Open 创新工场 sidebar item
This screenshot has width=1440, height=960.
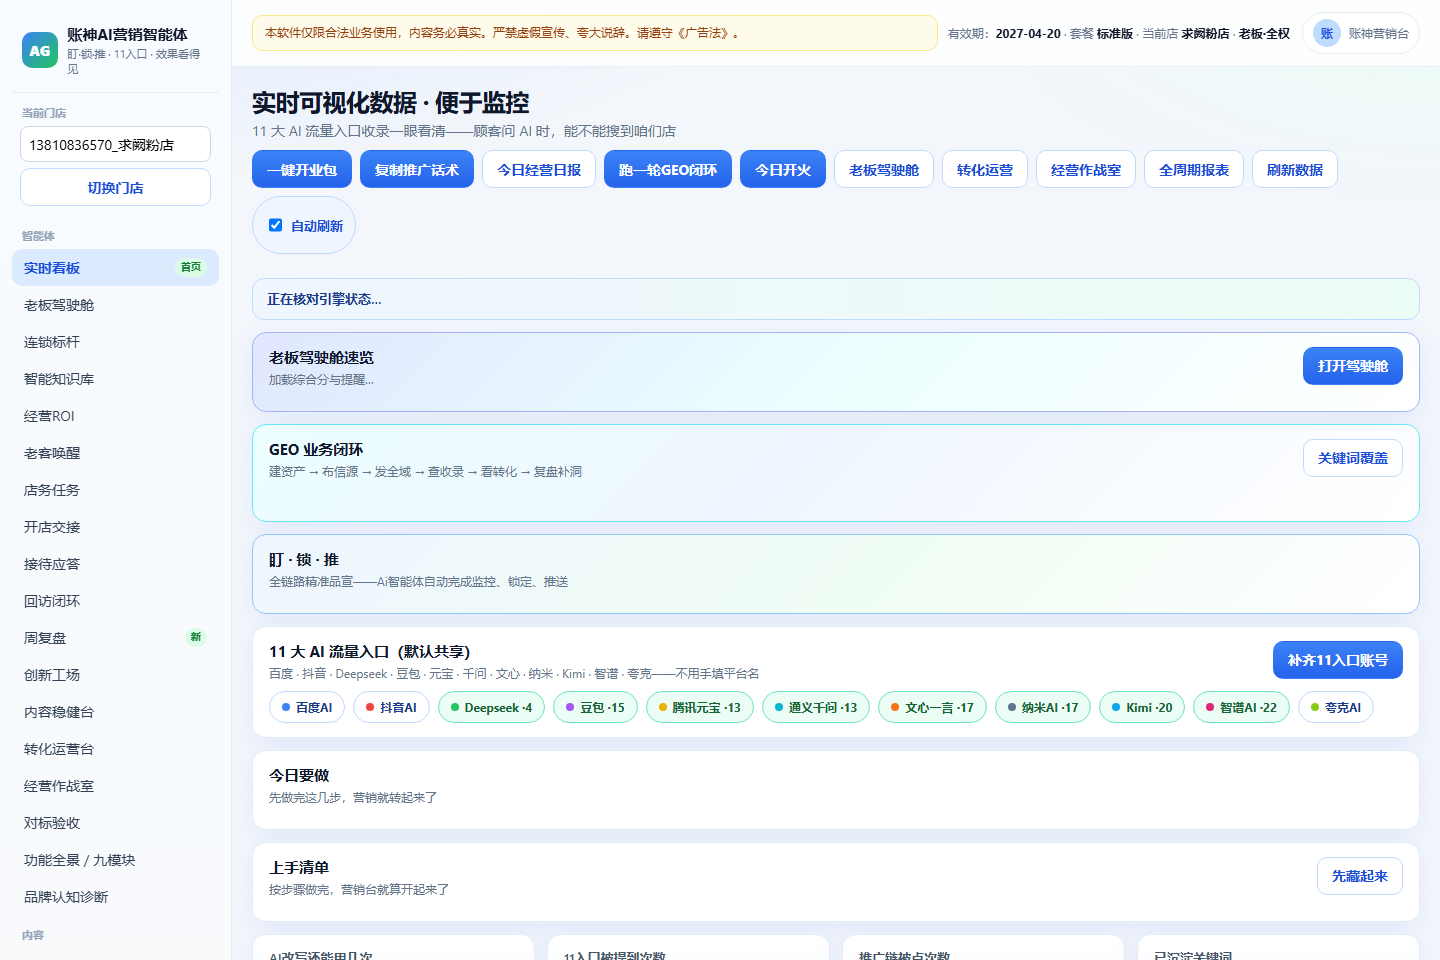point(115,675)
